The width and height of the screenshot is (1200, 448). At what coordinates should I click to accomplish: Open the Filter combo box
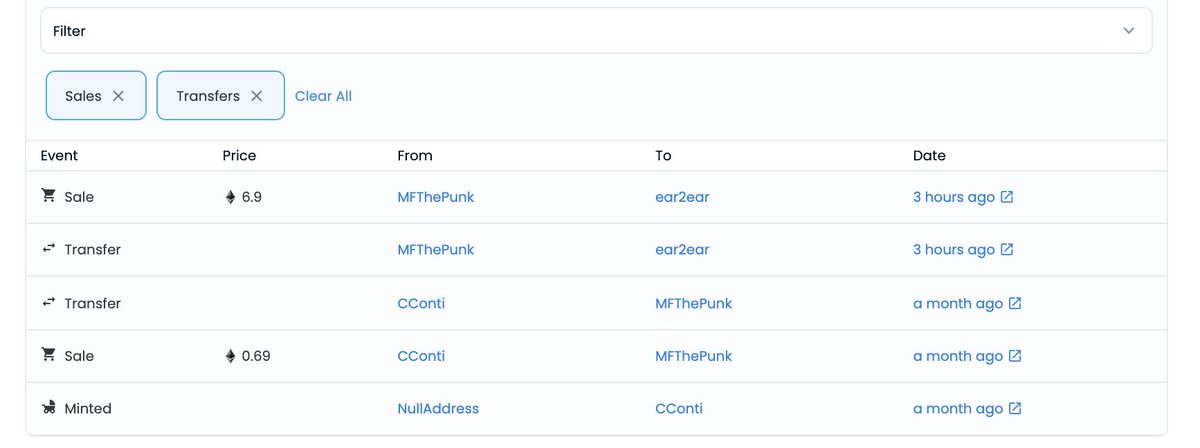pyautogui.click(x=596, y=31)
